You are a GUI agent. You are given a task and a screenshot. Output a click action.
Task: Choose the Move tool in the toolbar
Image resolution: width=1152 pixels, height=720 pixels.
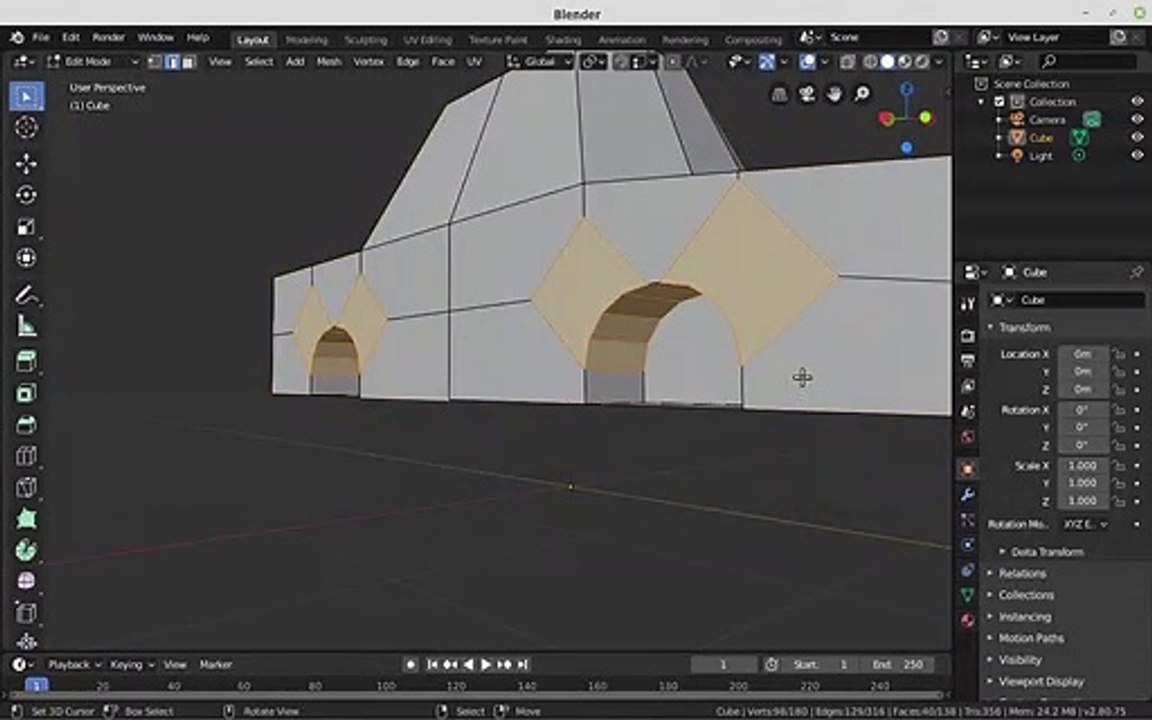tap(26, 163)
